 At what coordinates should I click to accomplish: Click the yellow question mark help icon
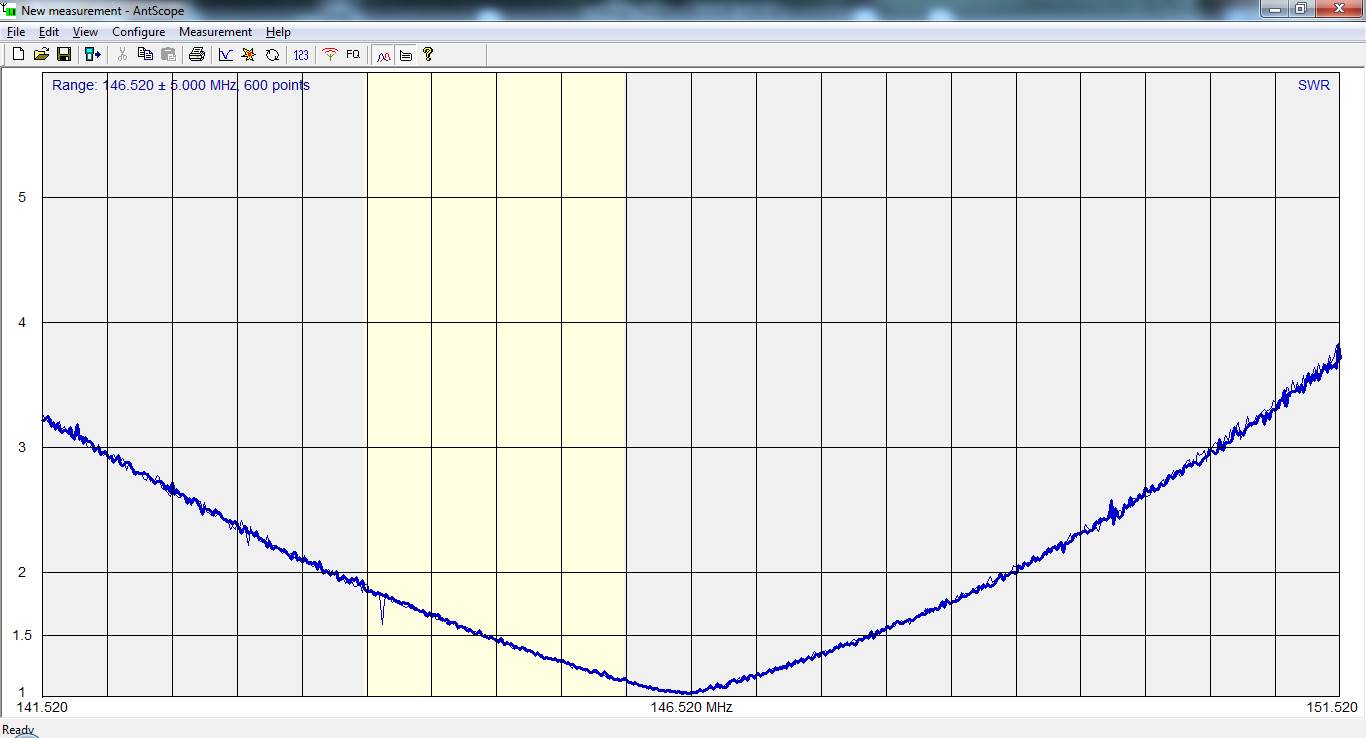click(428, 55)
